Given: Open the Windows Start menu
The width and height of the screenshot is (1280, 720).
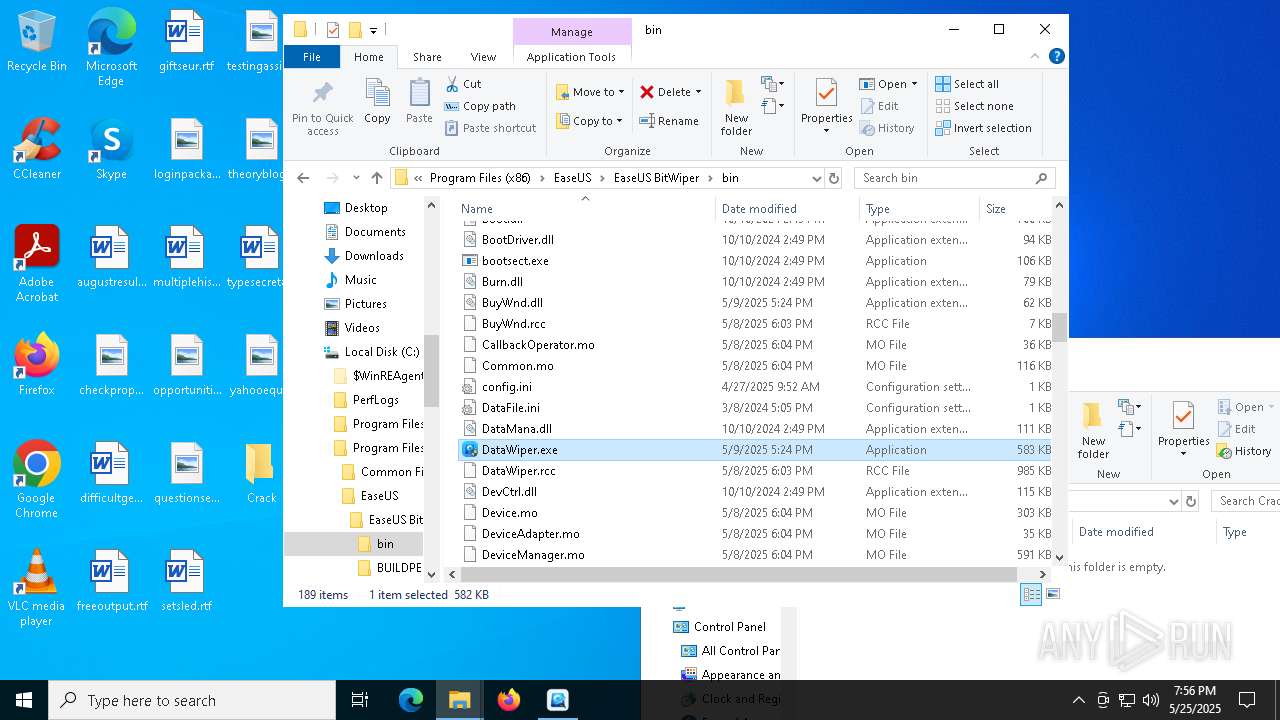Looking at the screenshot, I should click(24, 700).
